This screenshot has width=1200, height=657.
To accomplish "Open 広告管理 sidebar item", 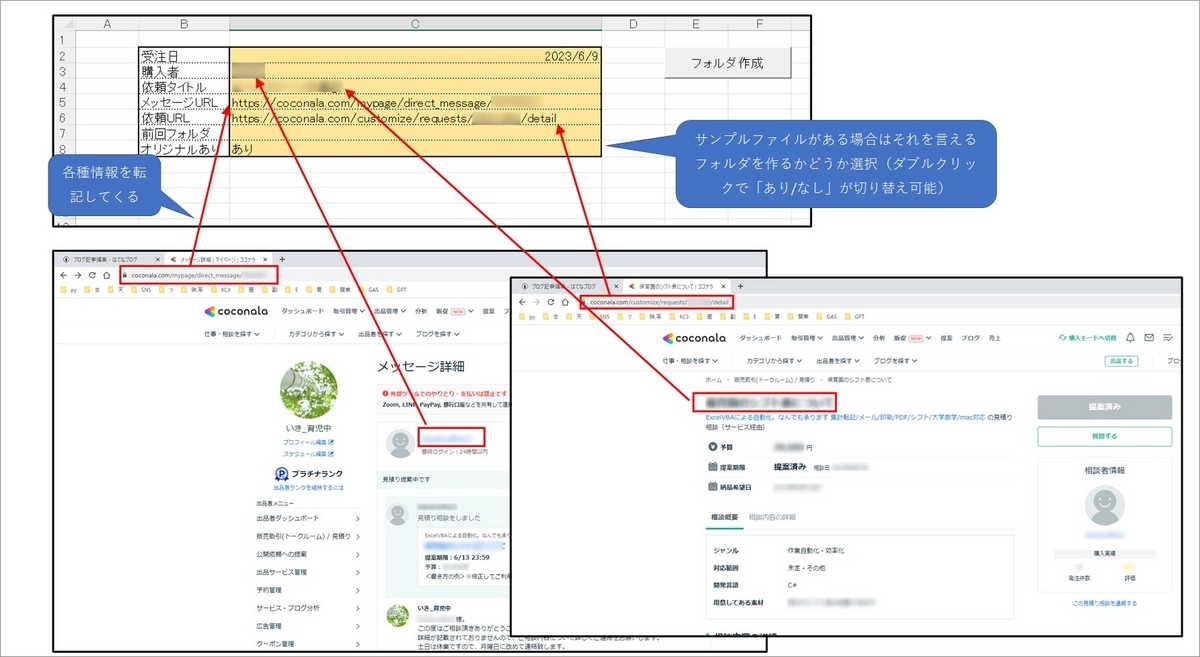I will (x=309, y=626).
